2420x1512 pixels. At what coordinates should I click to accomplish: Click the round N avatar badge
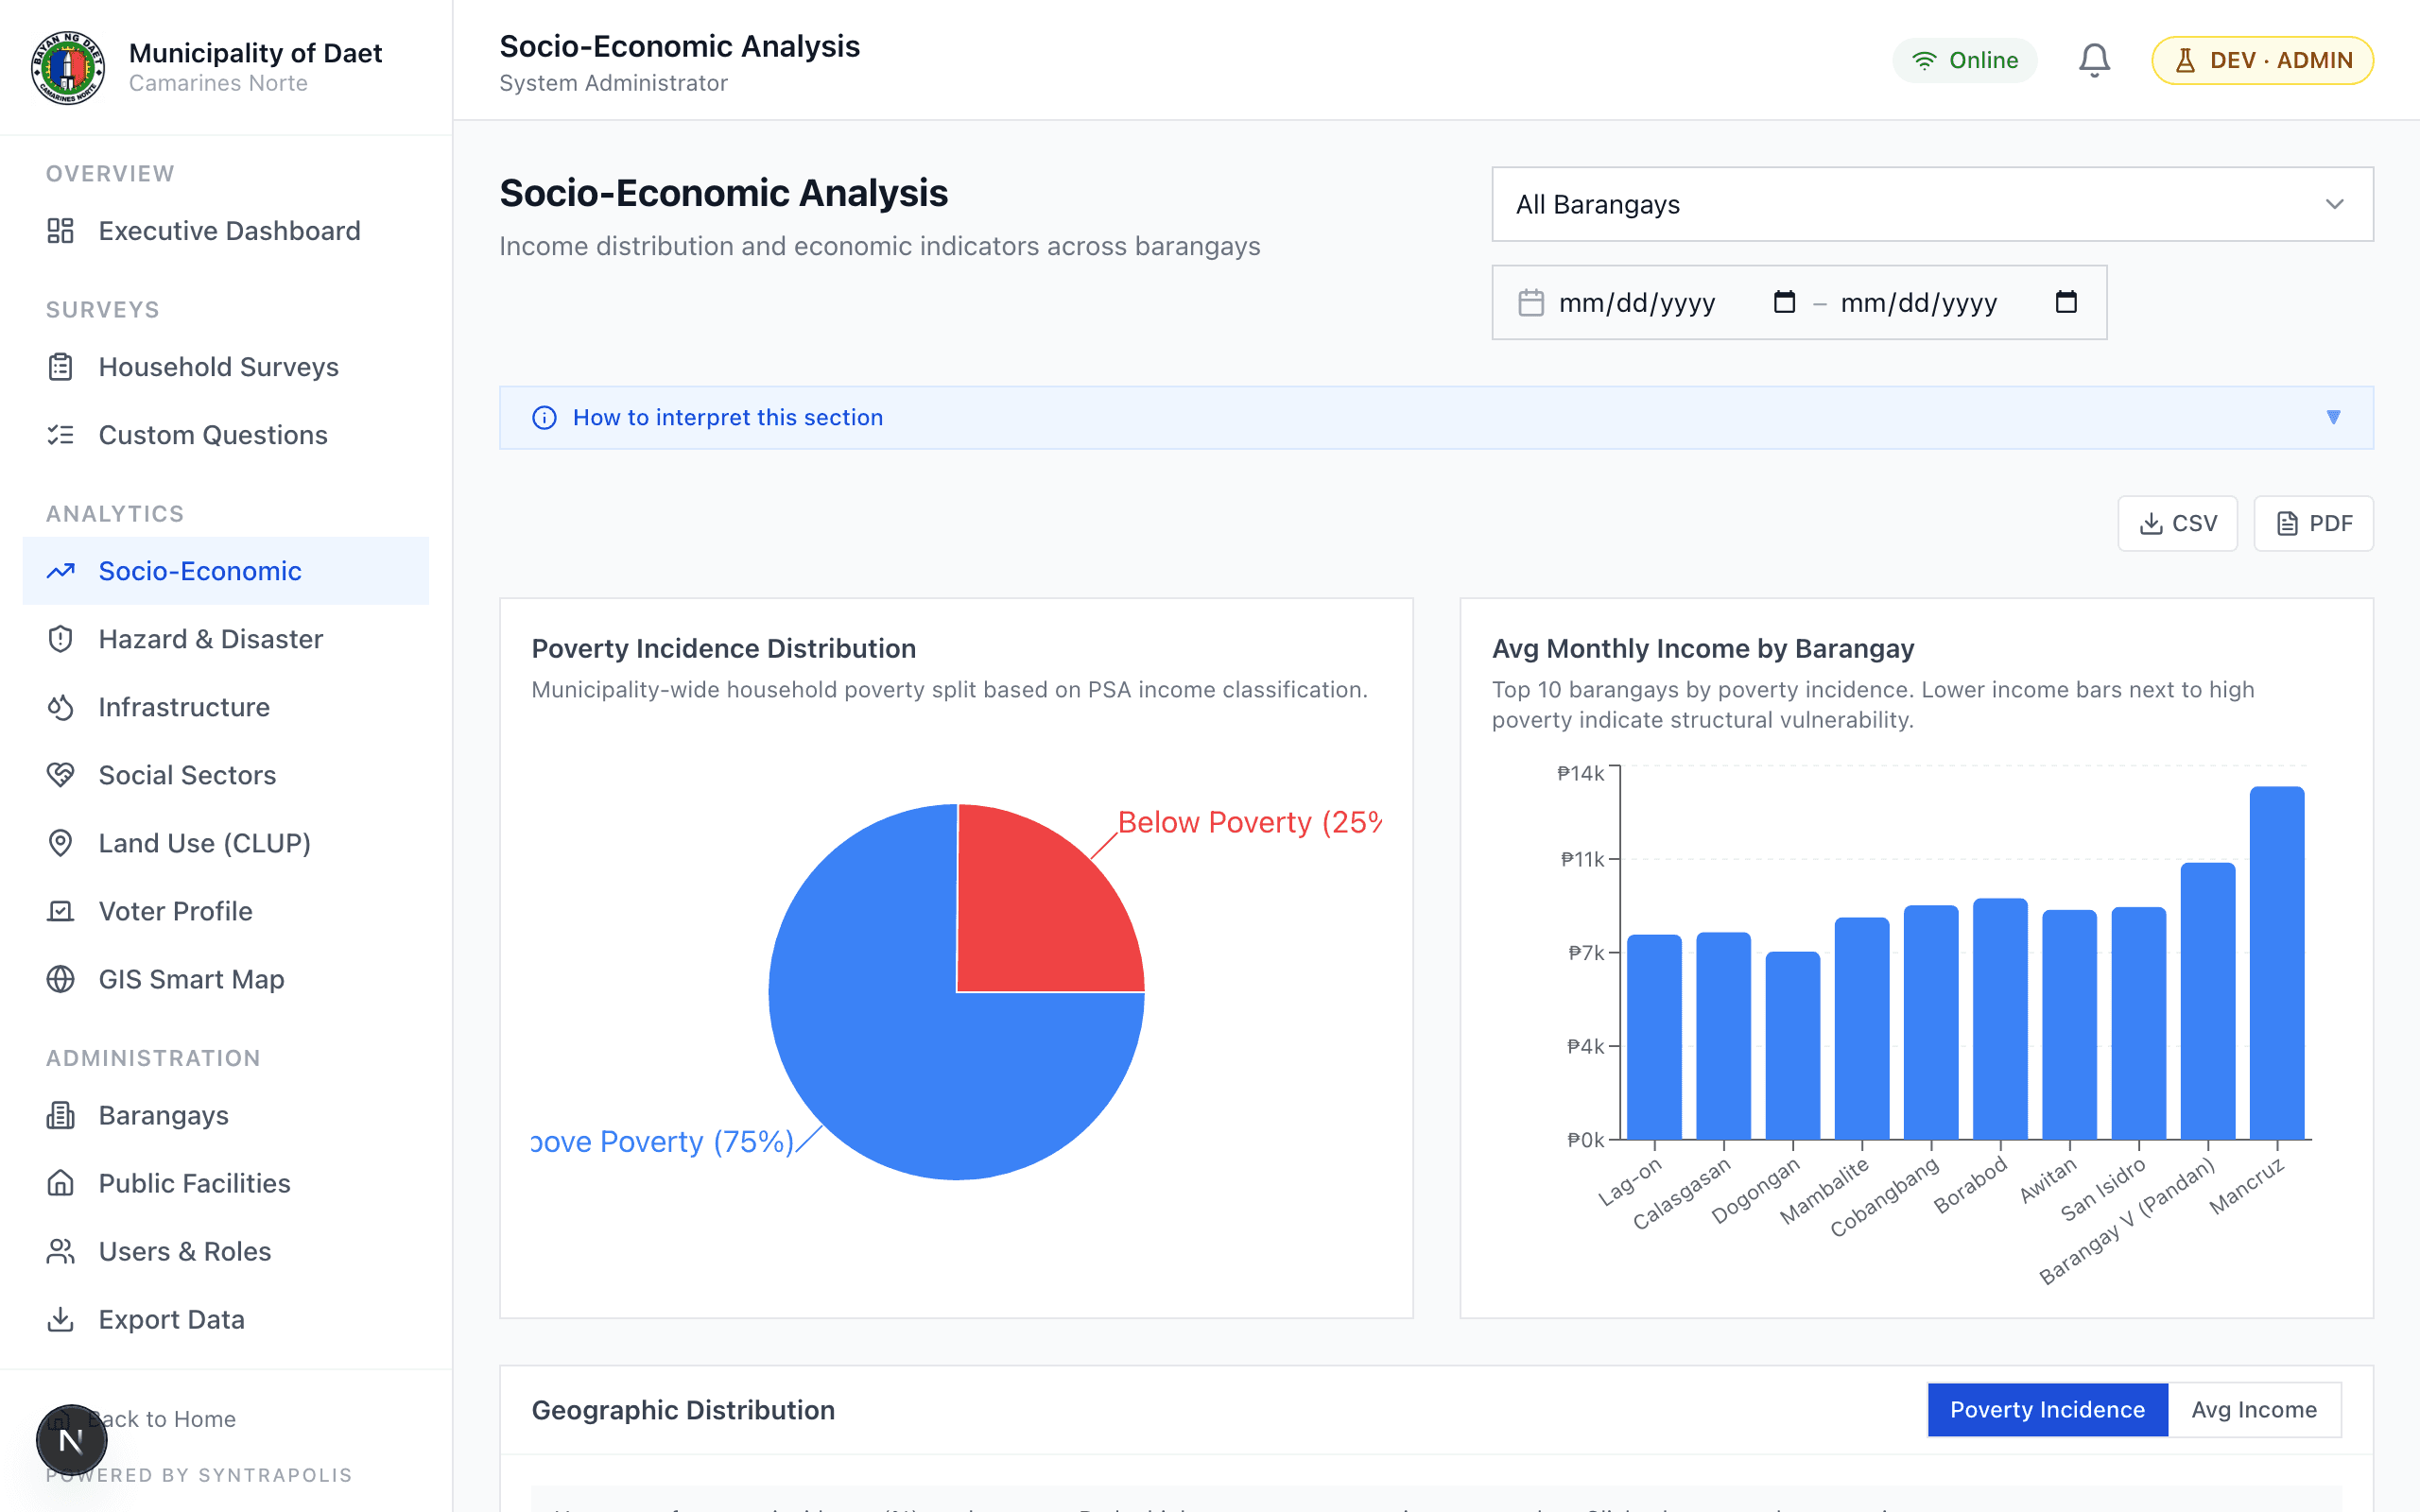pyautogui.click(x=71, y=1440)
